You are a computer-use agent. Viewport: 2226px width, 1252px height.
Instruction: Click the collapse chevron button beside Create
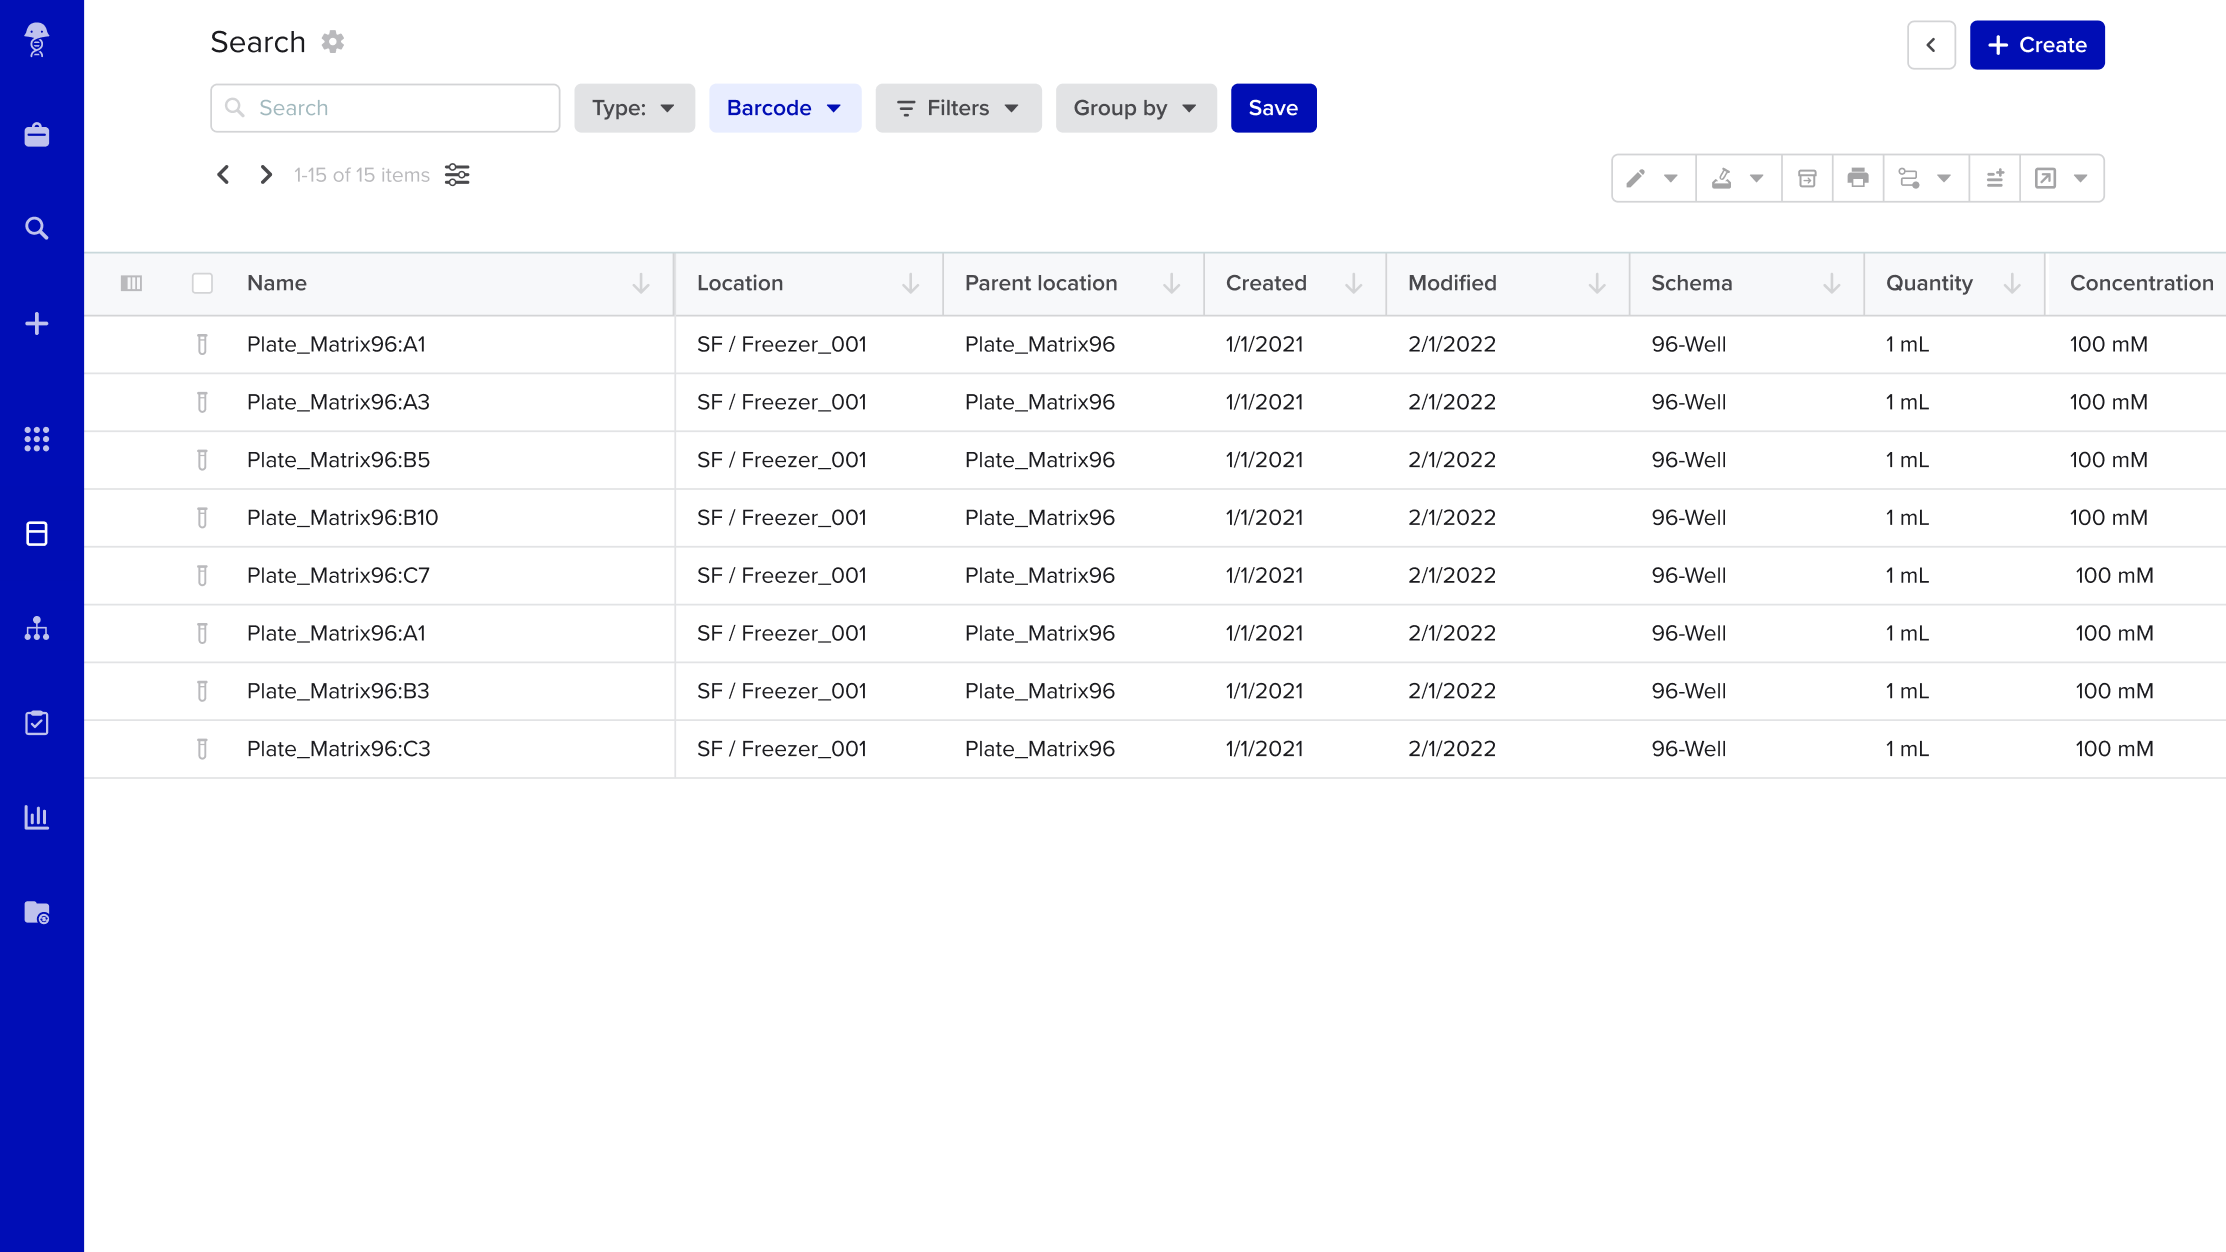[x=1931, y=45]
